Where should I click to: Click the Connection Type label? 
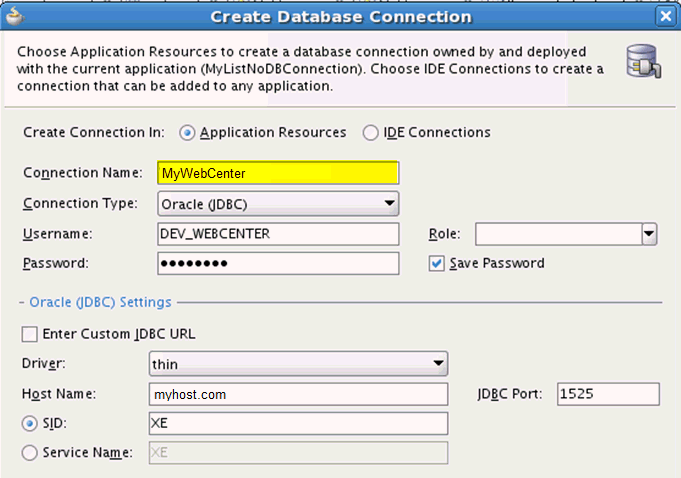tap(80, 203)
